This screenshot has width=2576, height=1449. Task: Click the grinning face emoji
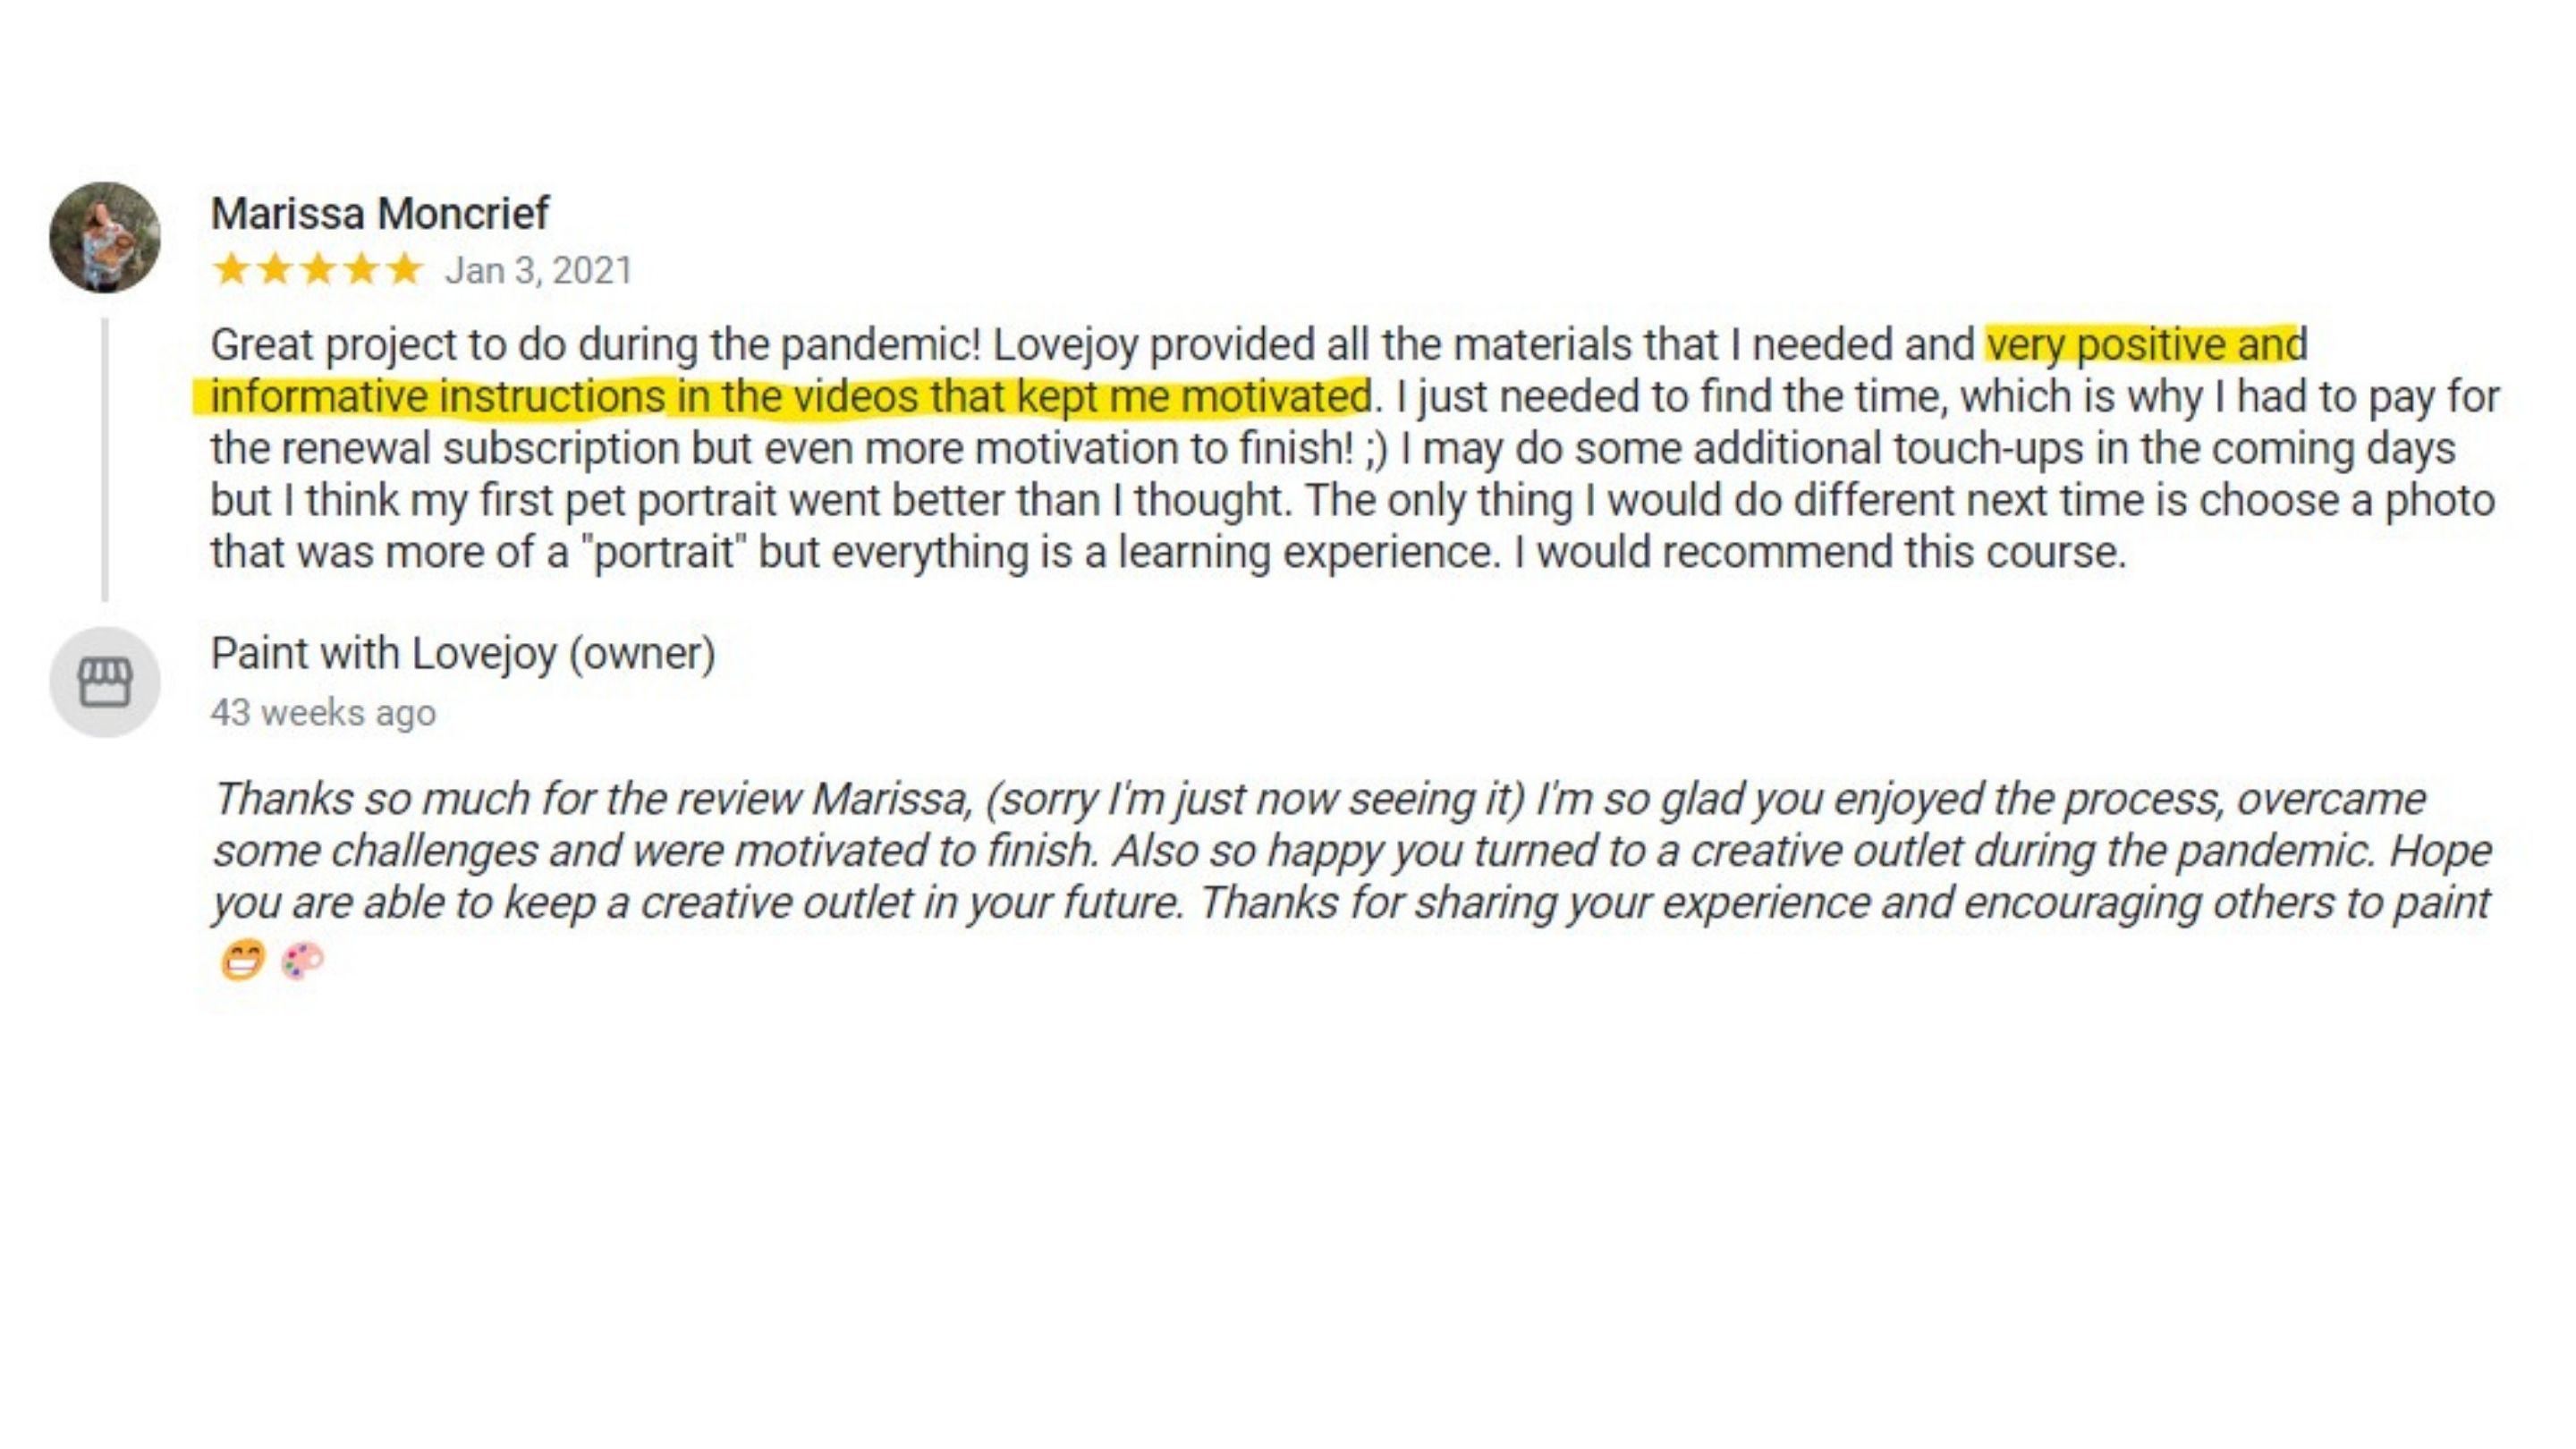pos(242,961)
